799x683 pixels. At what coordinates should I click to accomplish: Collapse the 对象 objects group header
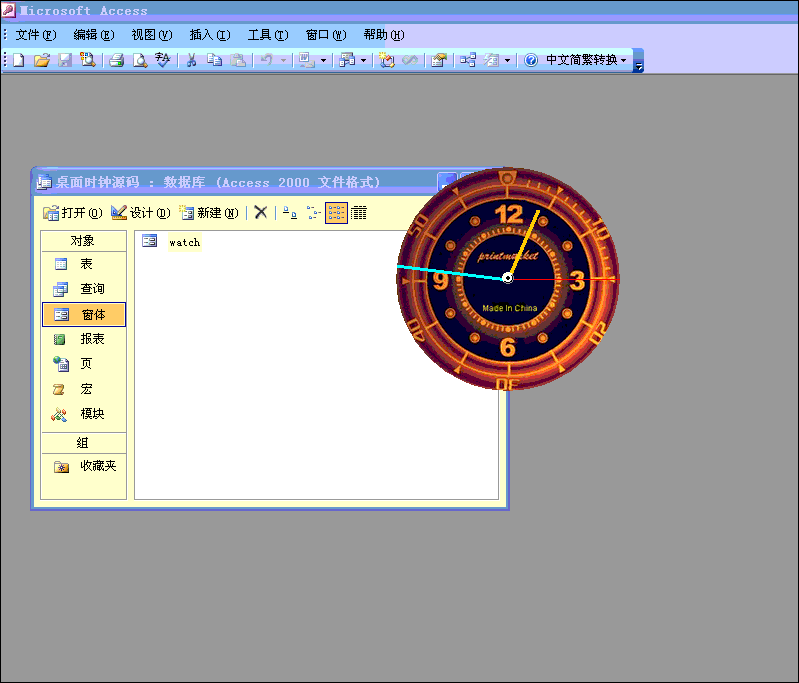(83, 241)
